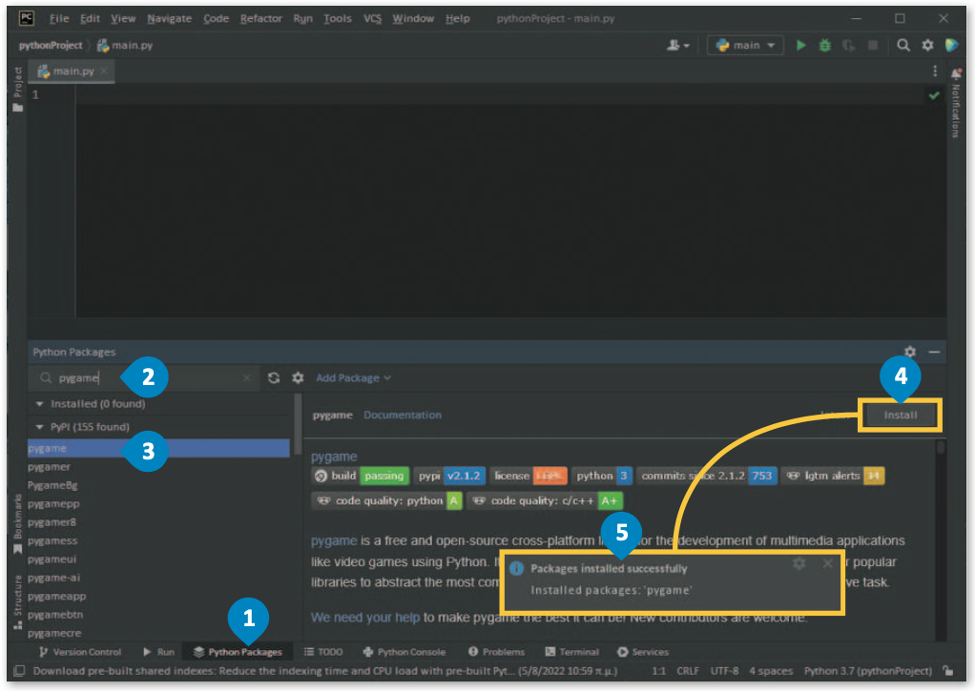Viewport: 977px width, 691px height.
Task: Open the Run tool window tab
Action: click(159, 652)
